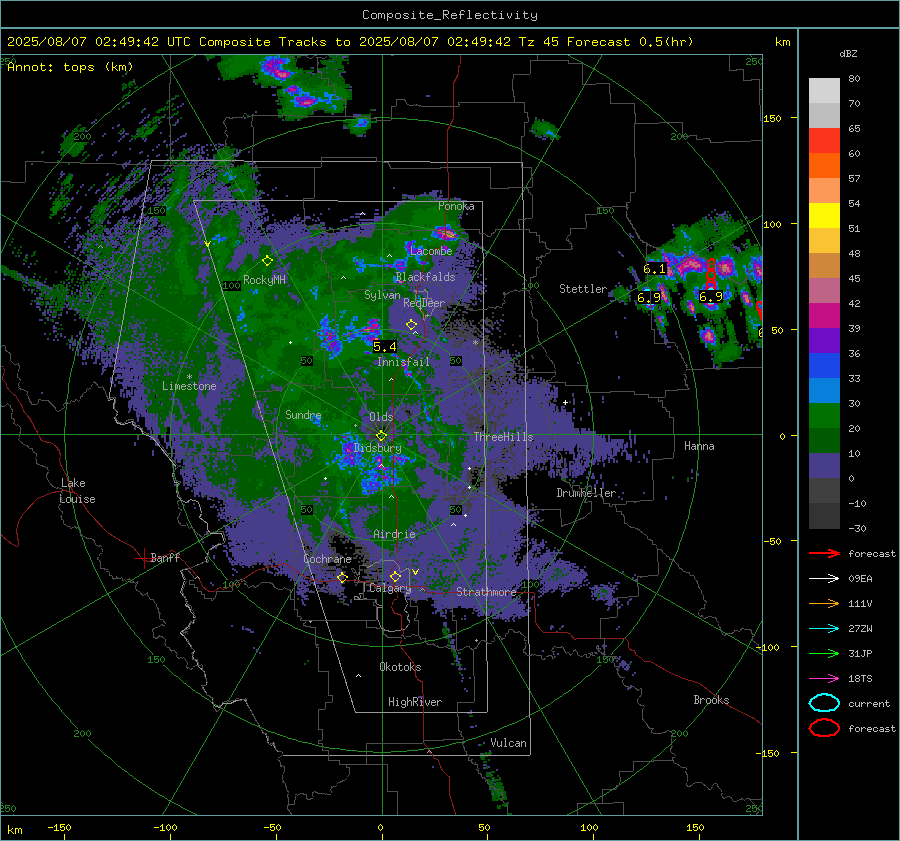Image resolution: width=900 pixels, height=841 pixels.
Task: Click the Calgary city label
Action: tap(390, 588)
